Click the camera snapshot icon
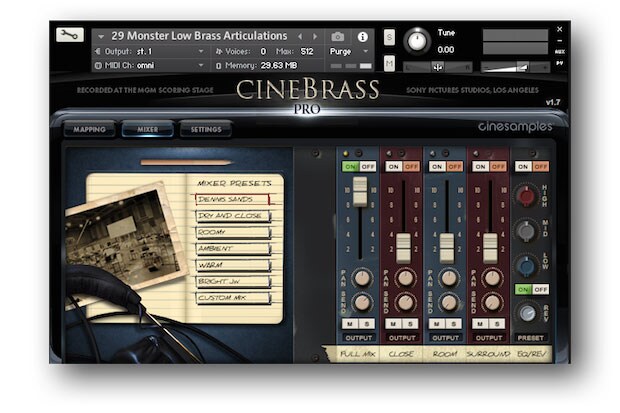The width and height of the screenshot is (620, 413). (x=337, y=37)
